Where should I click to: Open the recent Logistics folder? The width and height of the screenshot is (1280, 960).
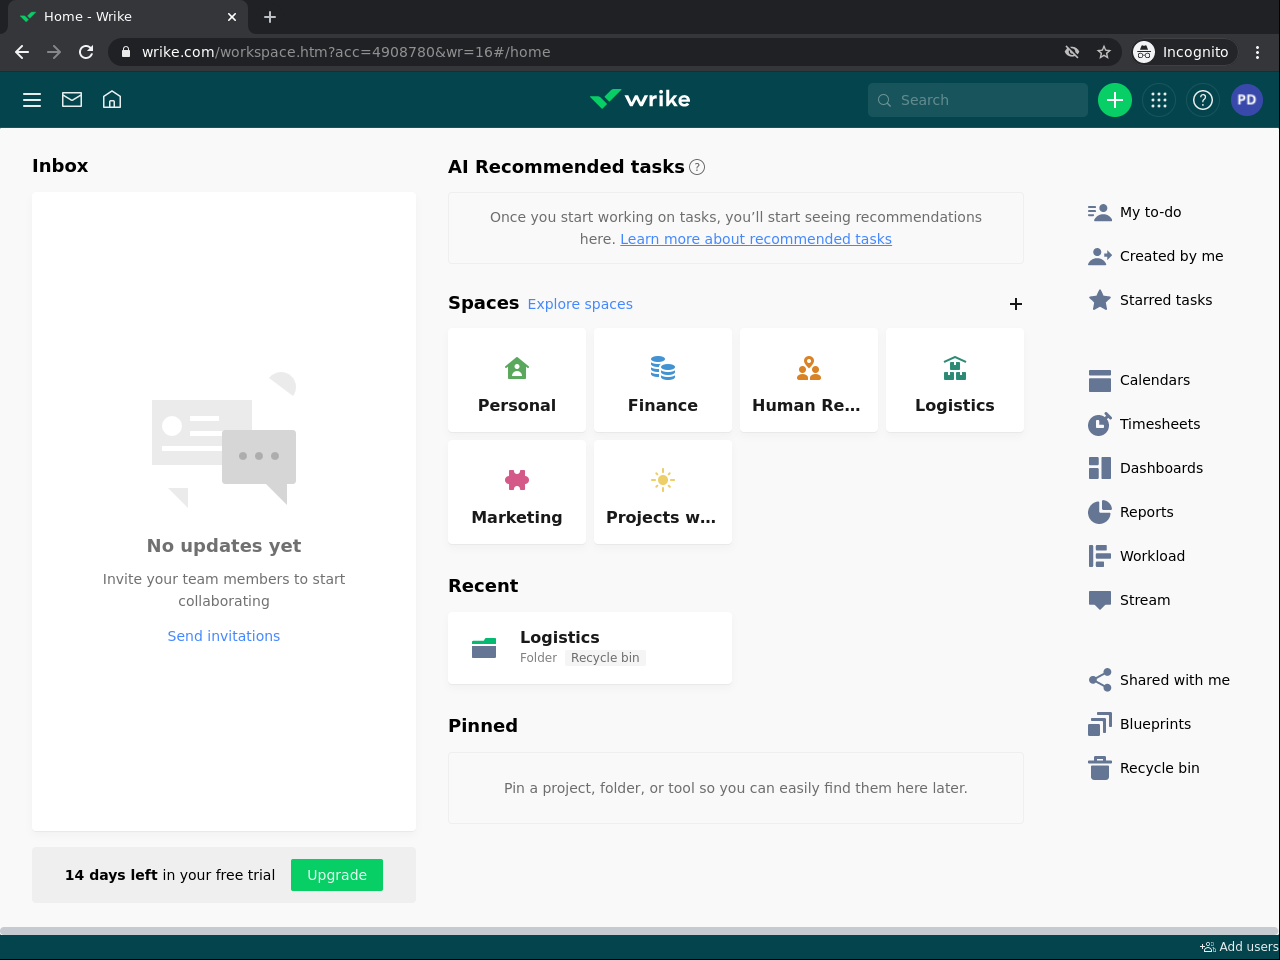590,648
